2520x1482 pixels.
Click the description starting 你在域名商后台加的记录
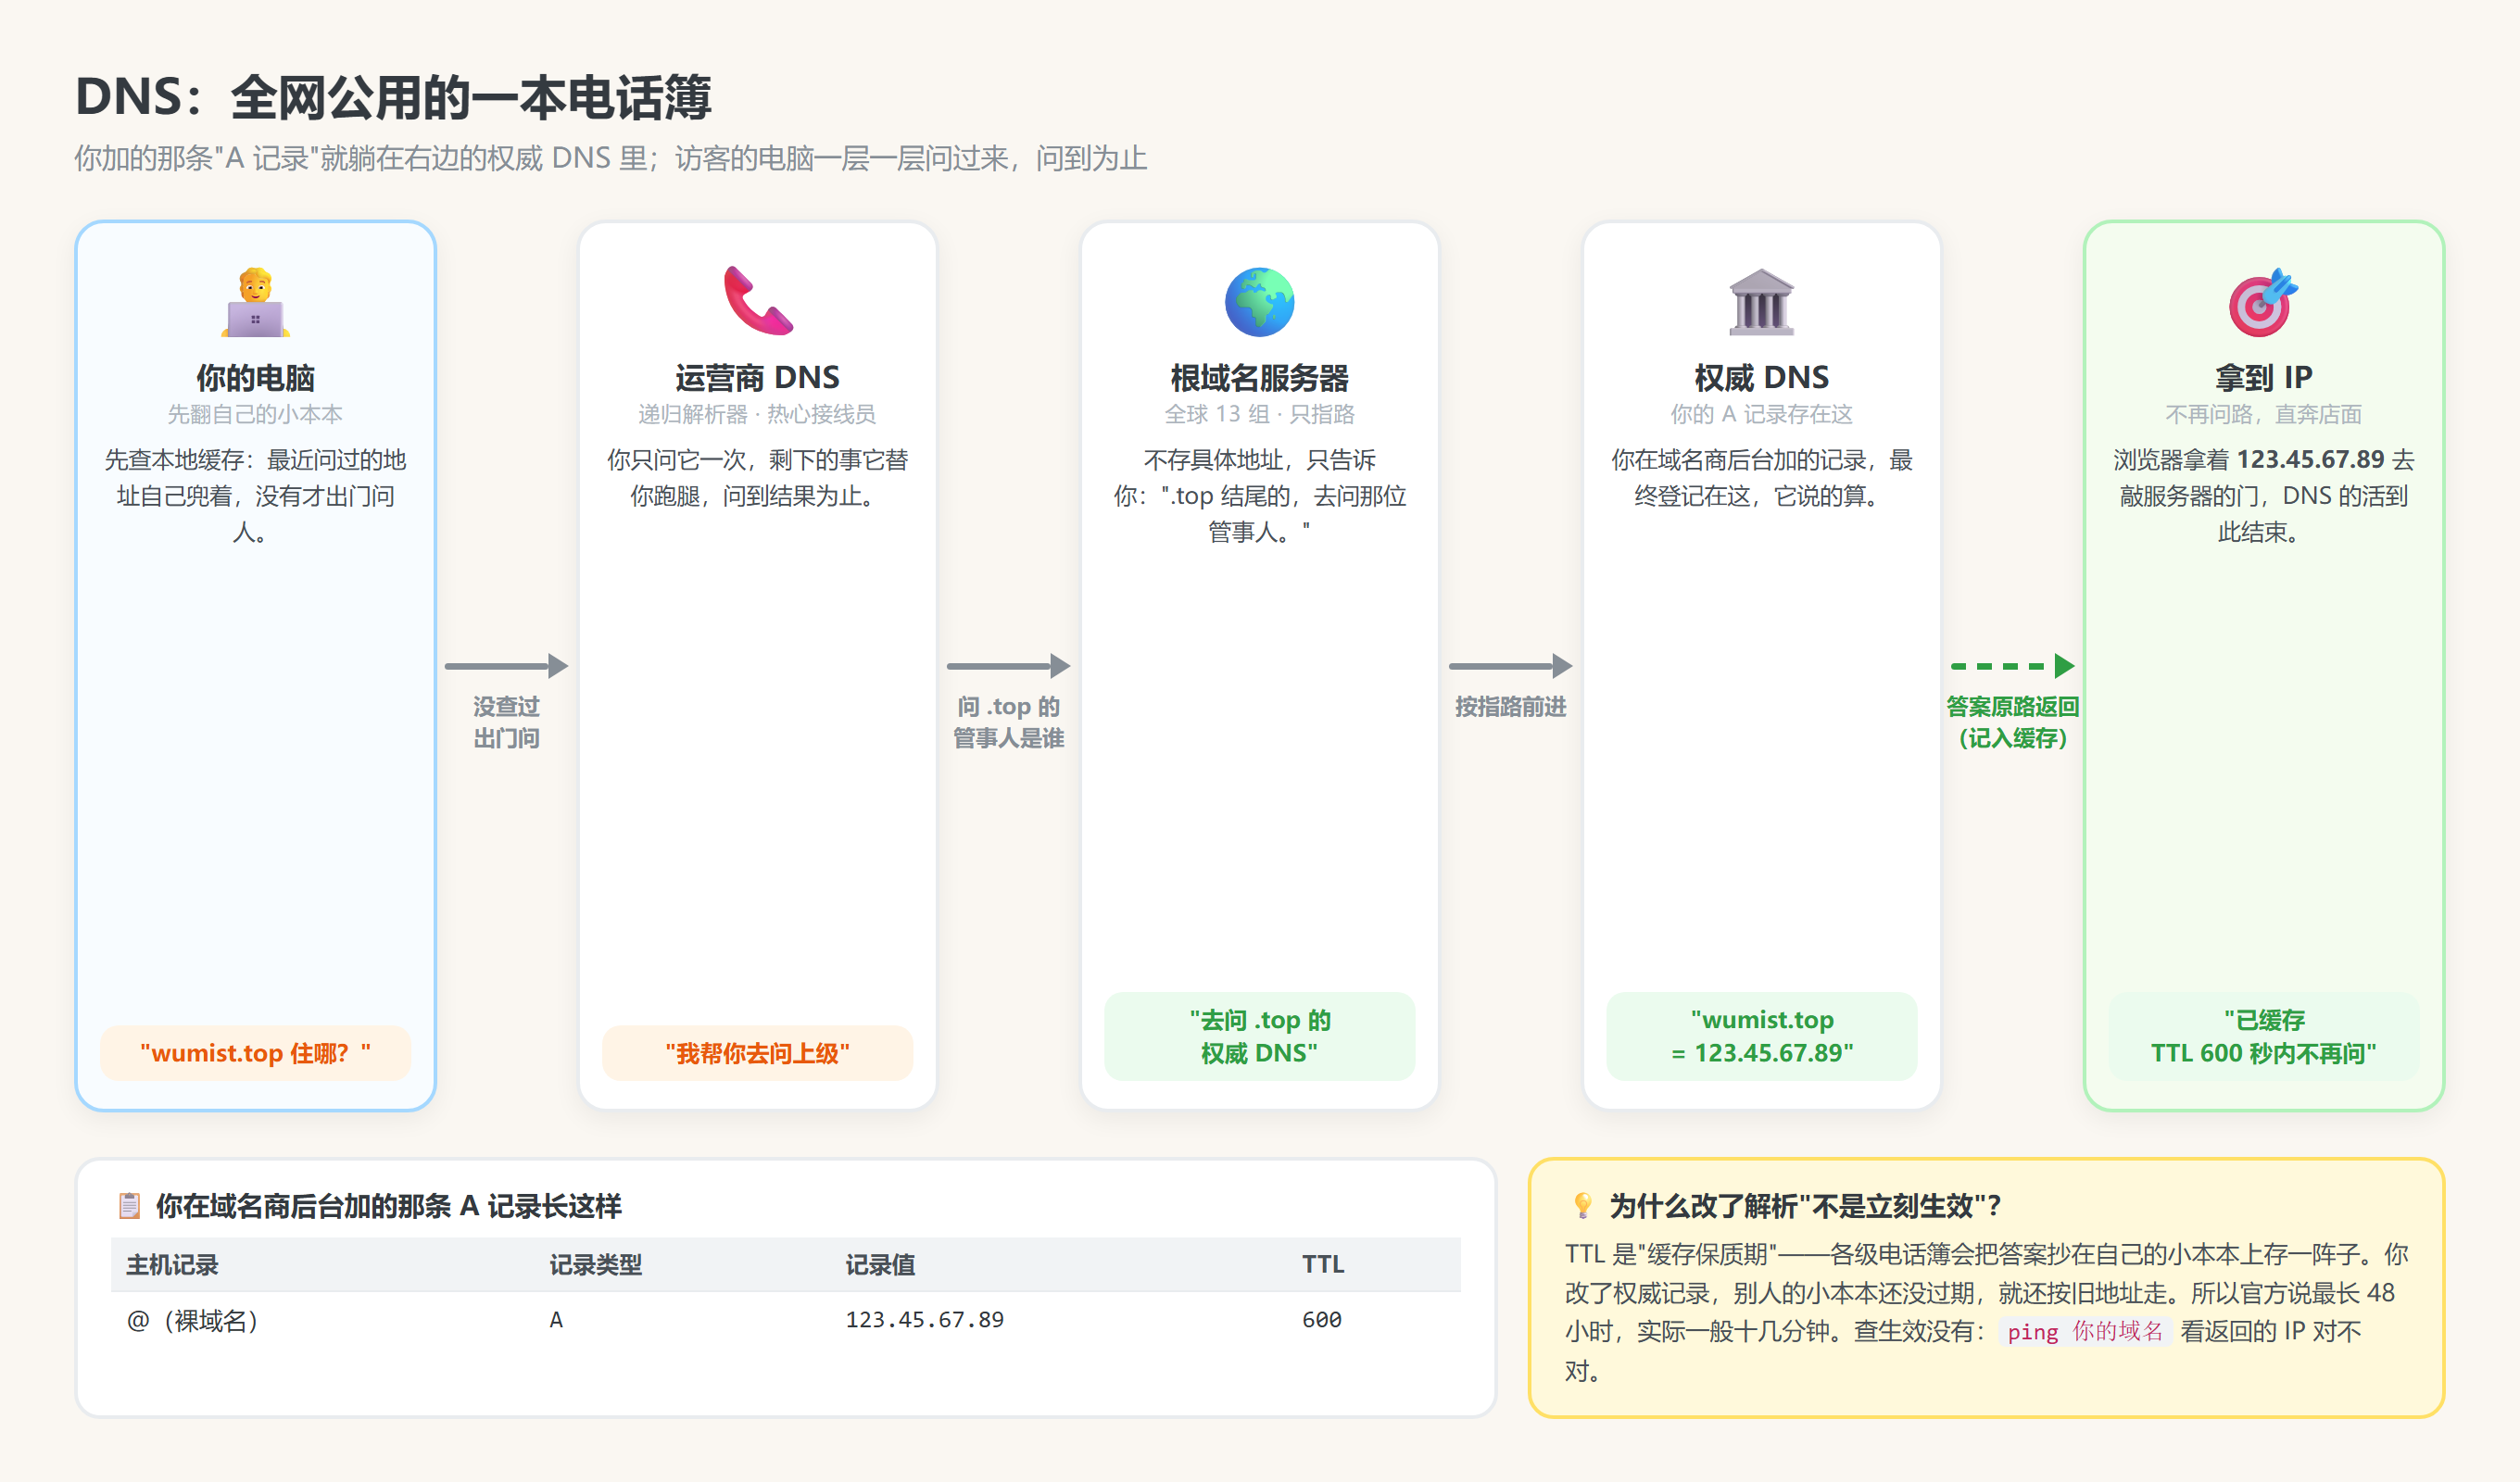(1762, 478)
